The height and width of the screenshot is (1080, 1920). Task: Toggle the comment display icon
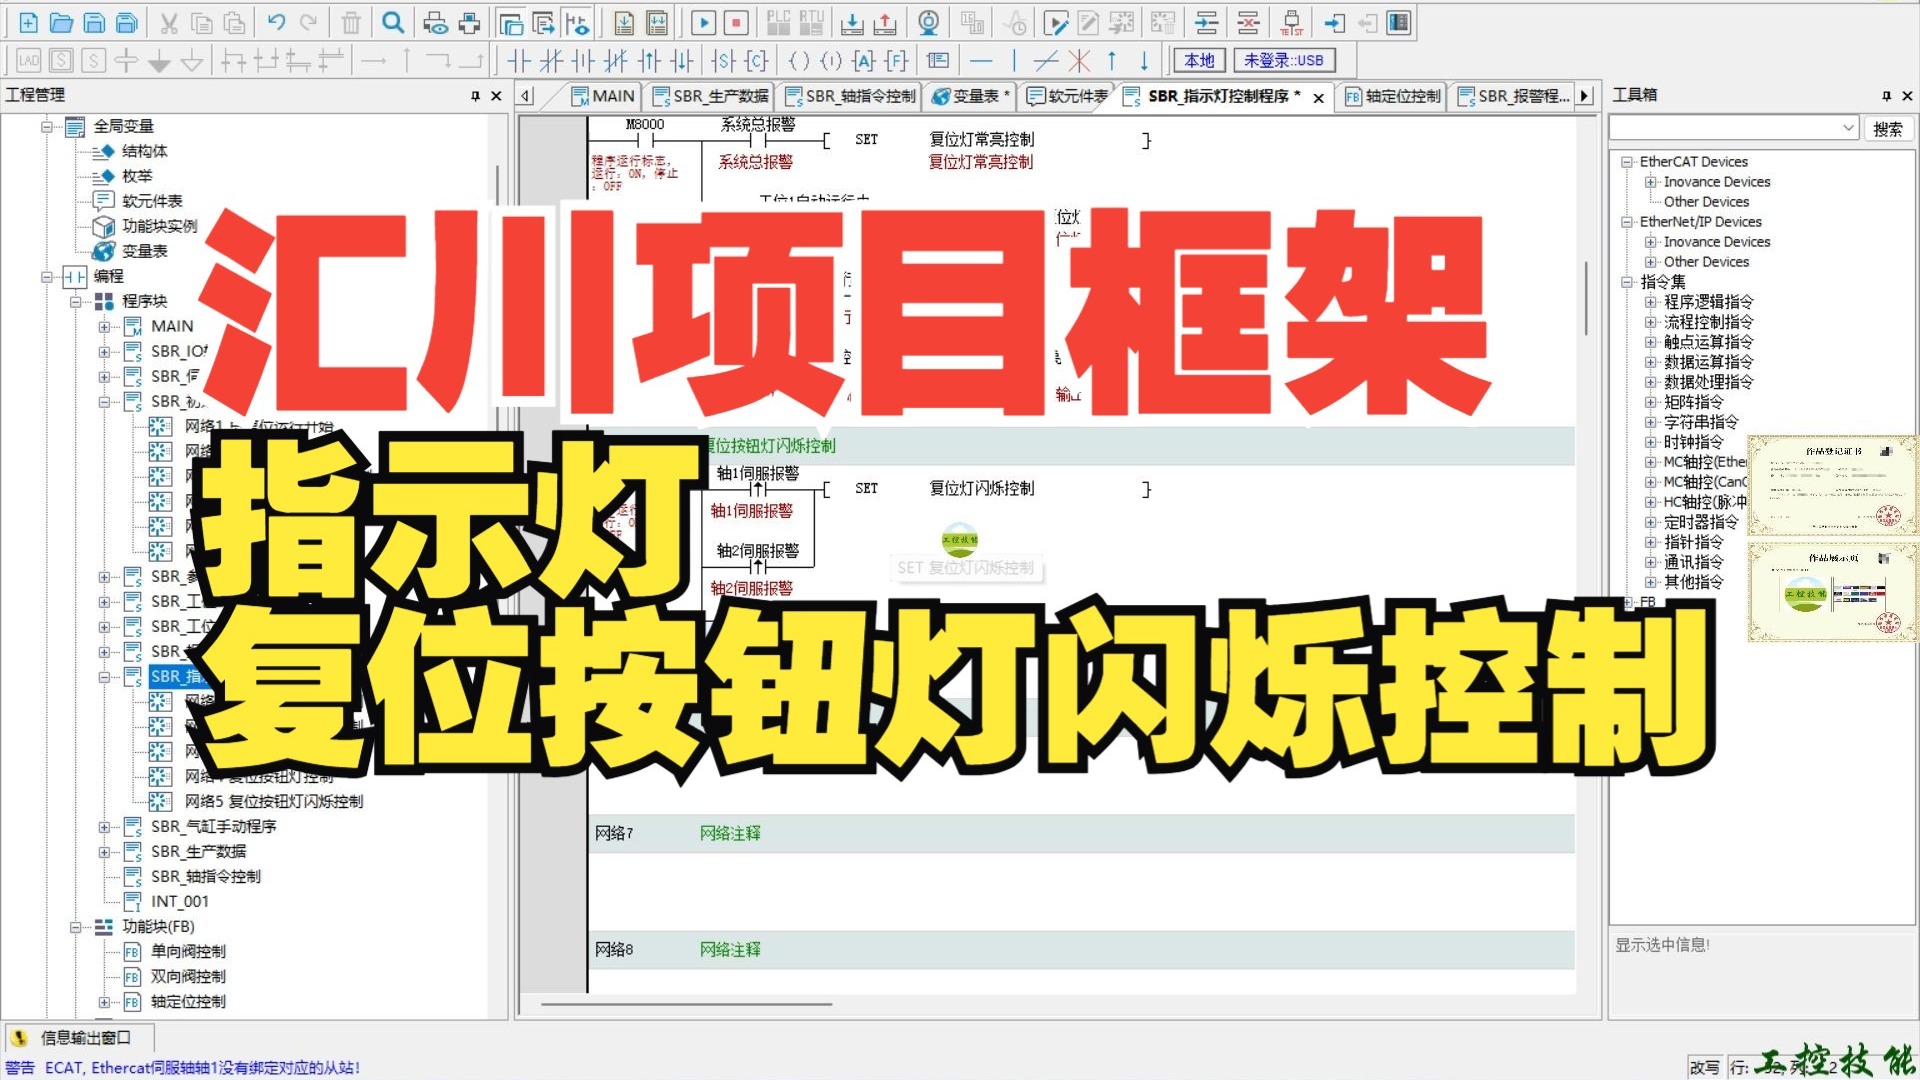pos(938,61)
